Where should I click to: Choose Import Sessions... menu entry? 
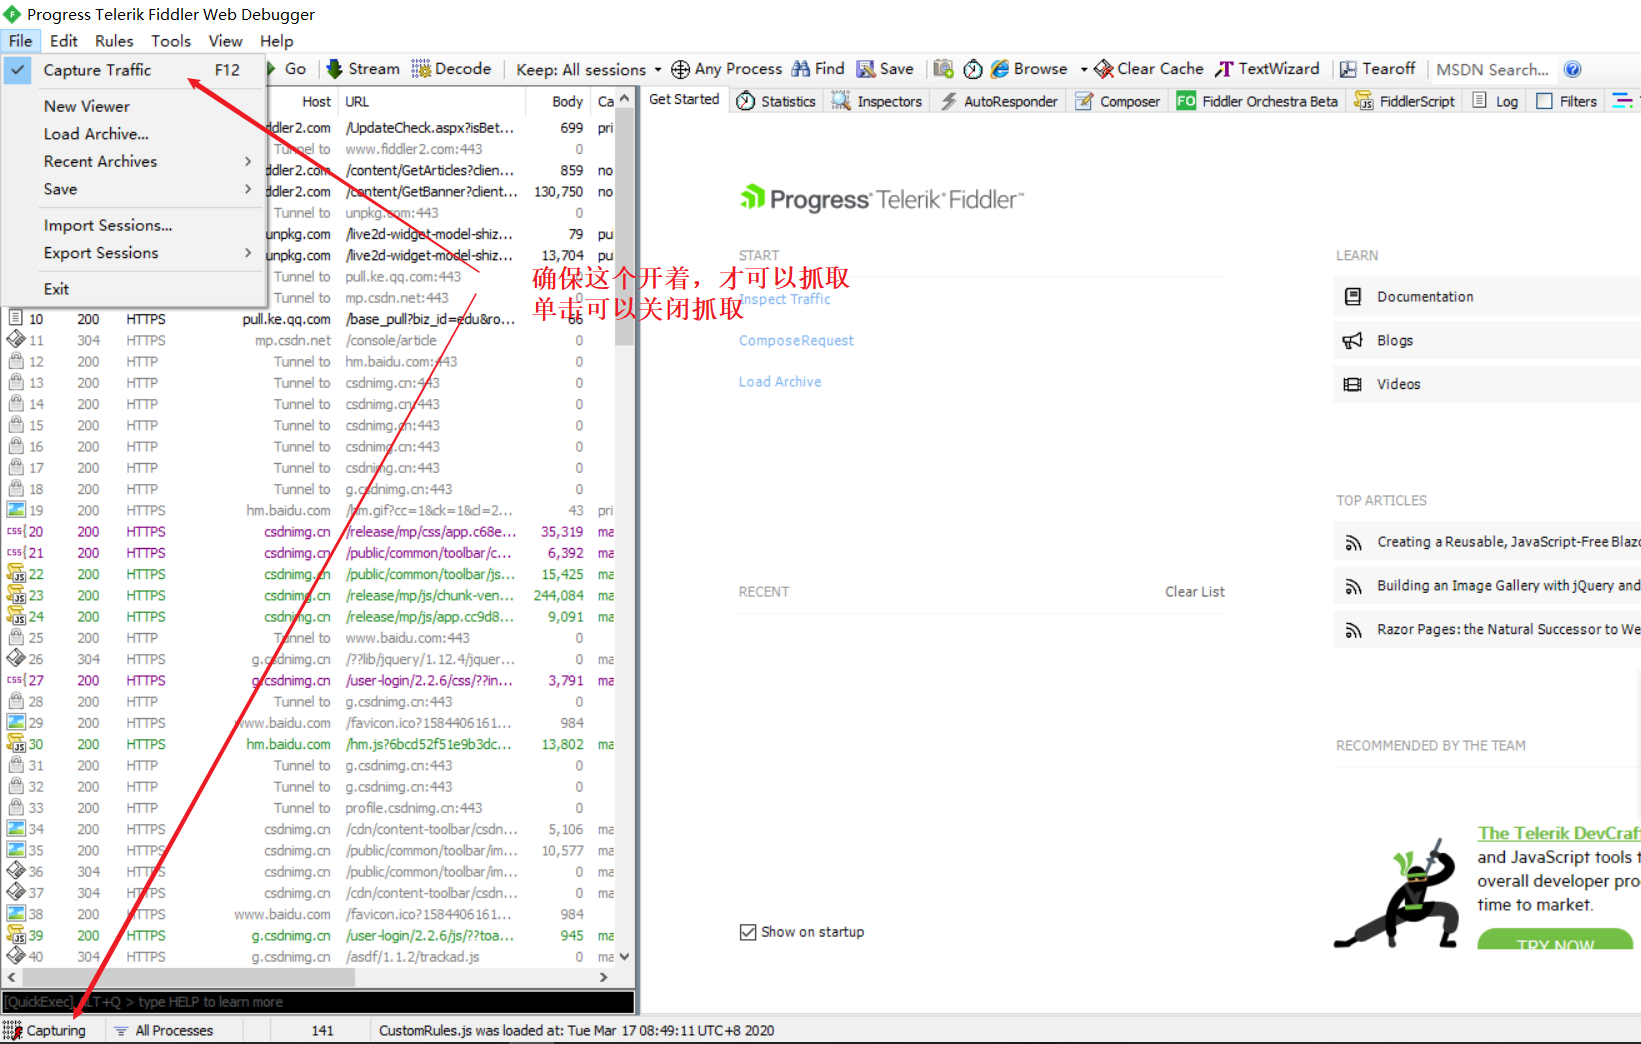click(x=134, y=225)
